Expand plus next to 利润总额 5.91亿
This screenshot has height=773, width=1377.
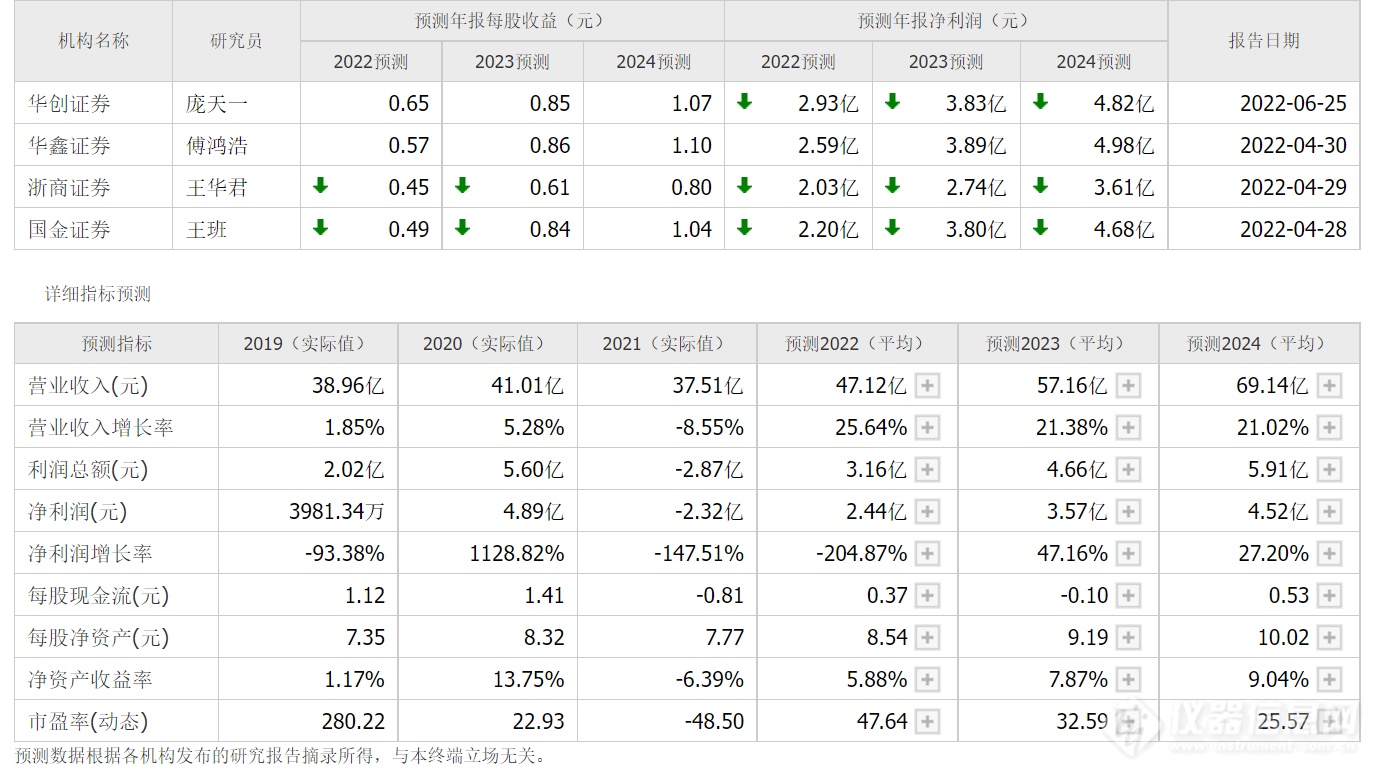(x=1329, y=470)
